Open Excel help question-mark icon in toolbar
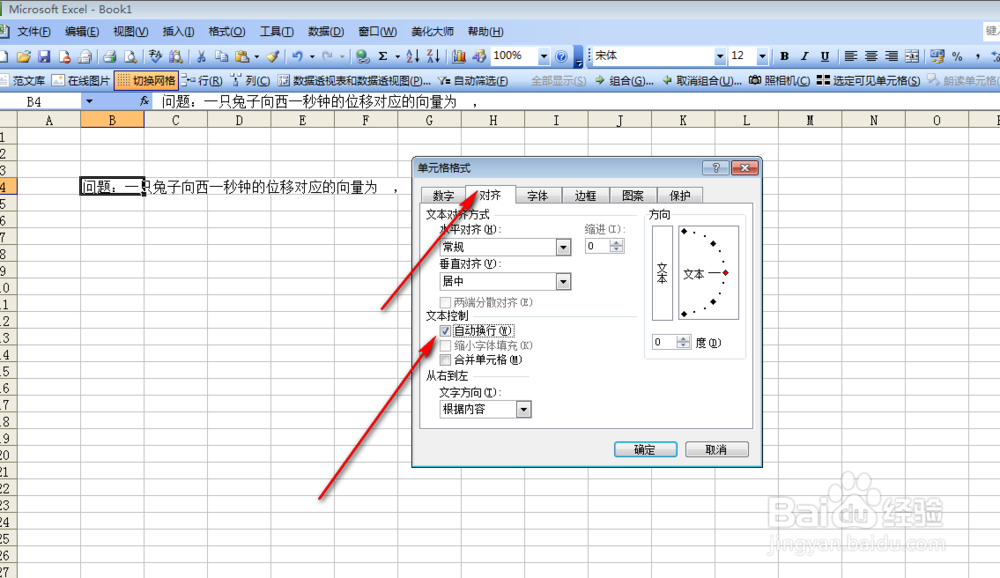Screen dimensions: 1000x578 [561, 57]
